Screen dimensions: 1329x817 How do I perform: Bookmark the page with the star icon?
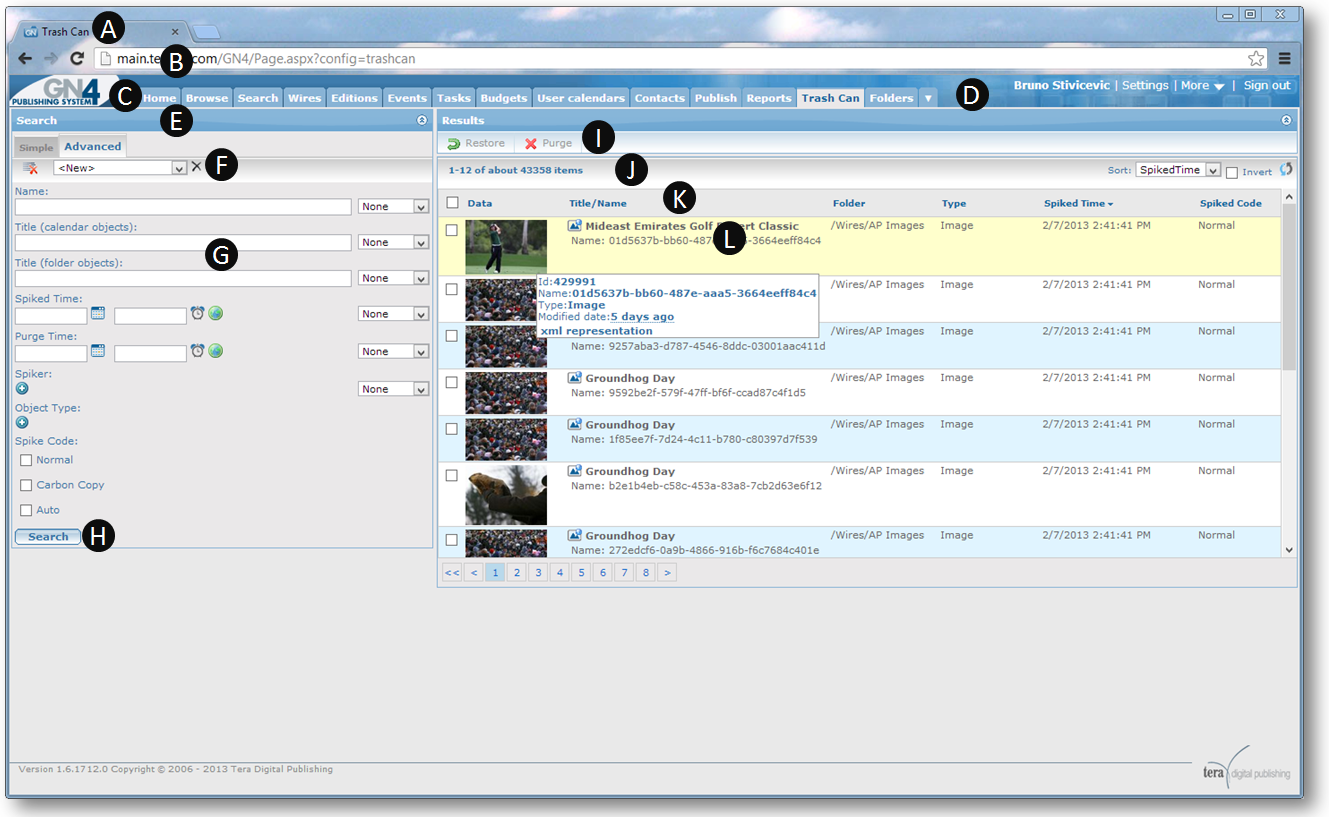1256,58
